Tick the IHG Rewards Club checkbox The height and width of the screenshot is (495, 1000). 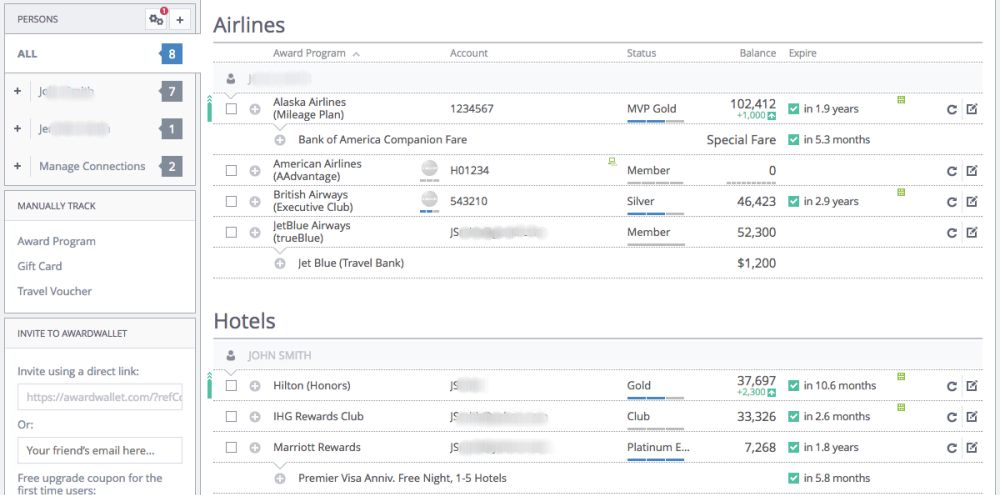(x=231, y=417)
